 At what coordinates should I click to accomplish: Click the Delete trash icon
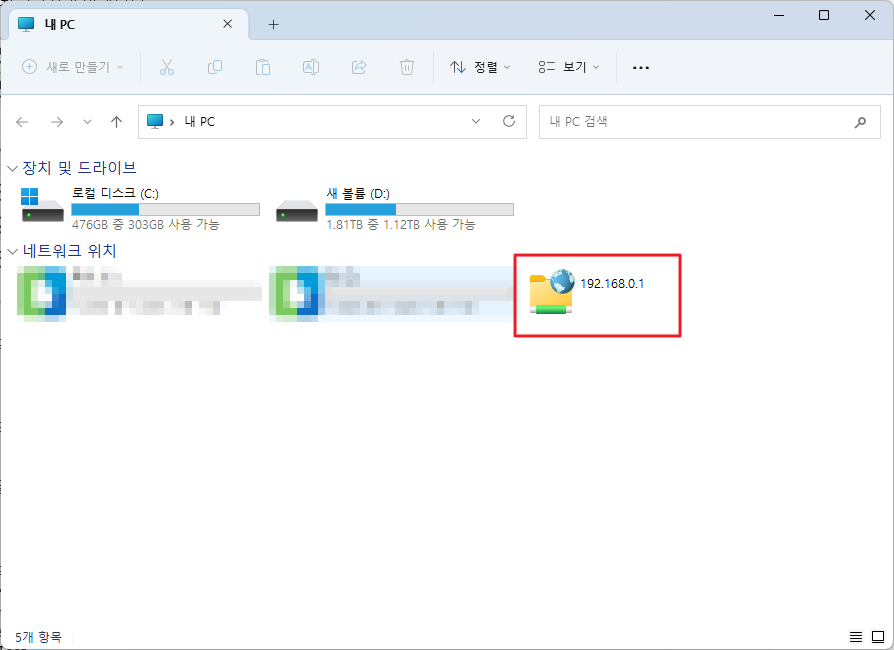[406, 67]
